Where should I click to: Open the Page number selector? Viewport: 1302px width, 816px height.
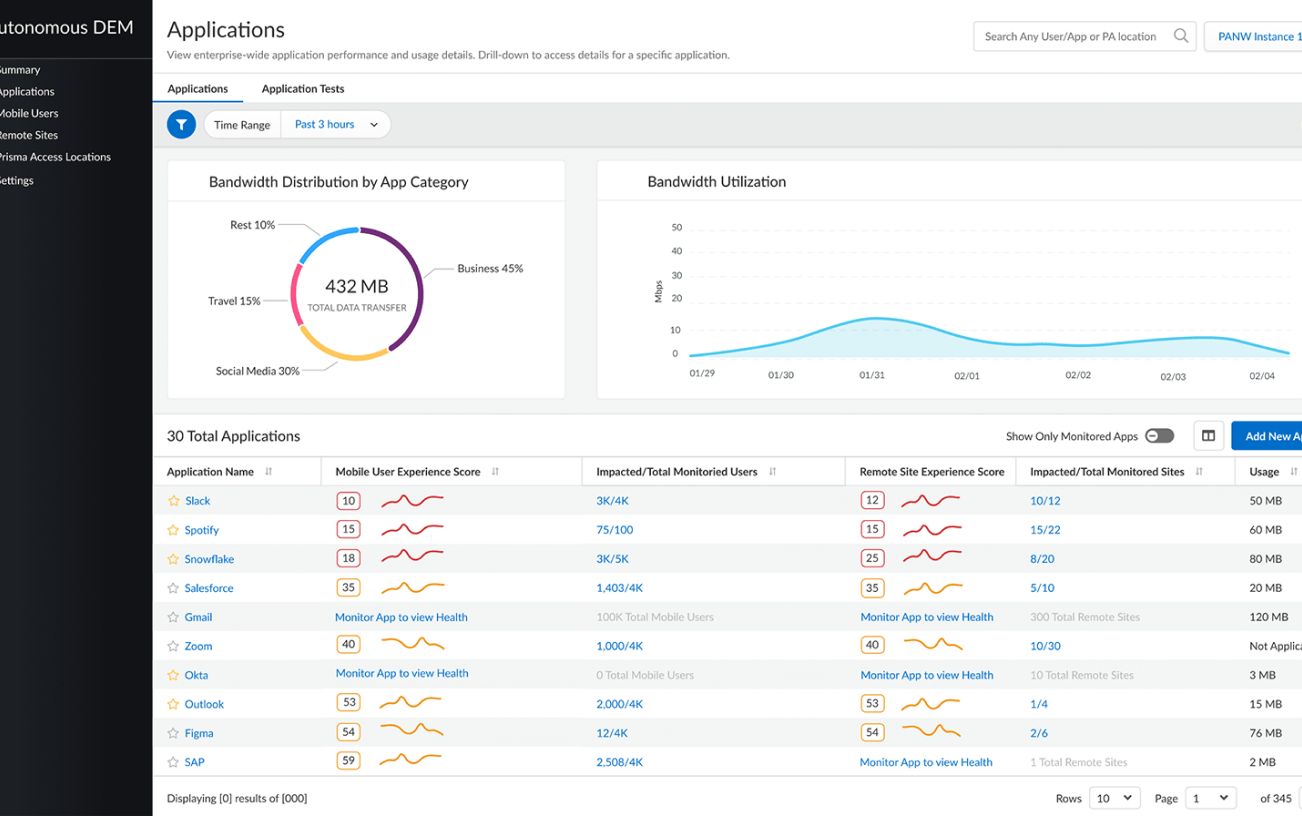[x=1210, y=797]
